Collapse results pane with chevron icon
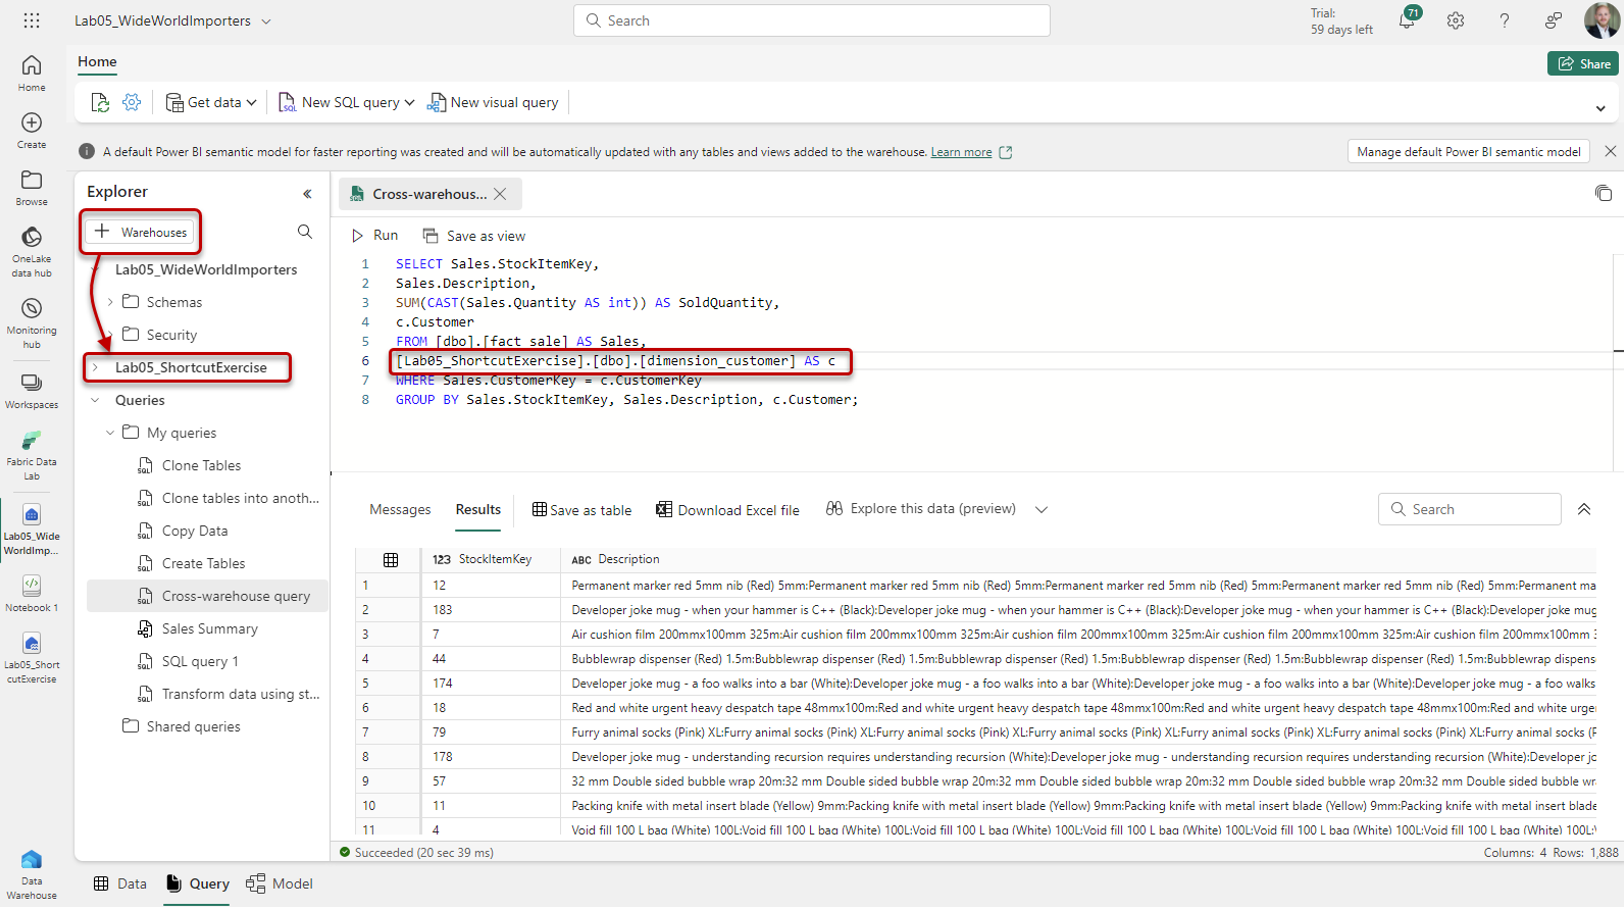1624x907 pixels. (1584, 509)
